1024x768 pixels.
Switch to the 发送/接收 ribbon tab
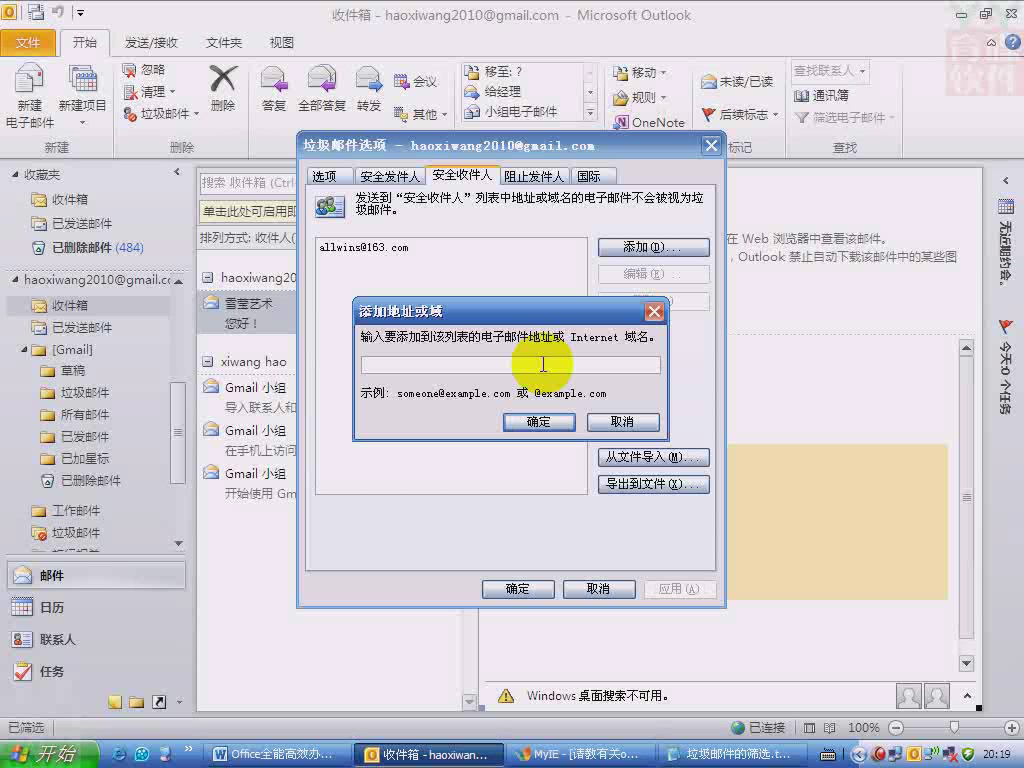[152, 42]
